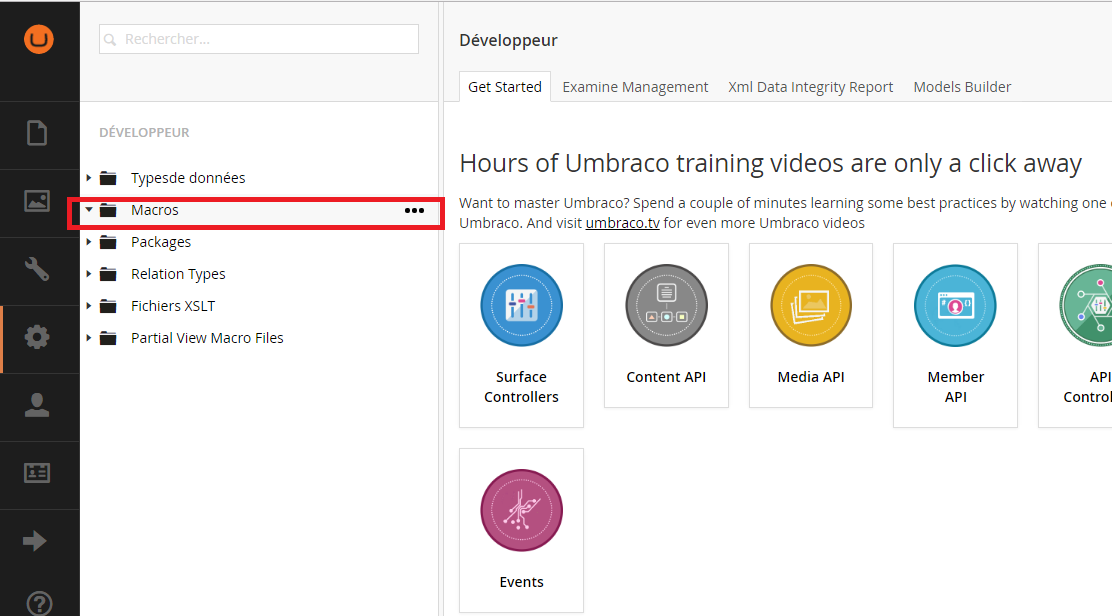The width and height of the screenshot is (1112, 616).
Task: Click the Fichiers XSLT folder icon
Action: point(108,306)
